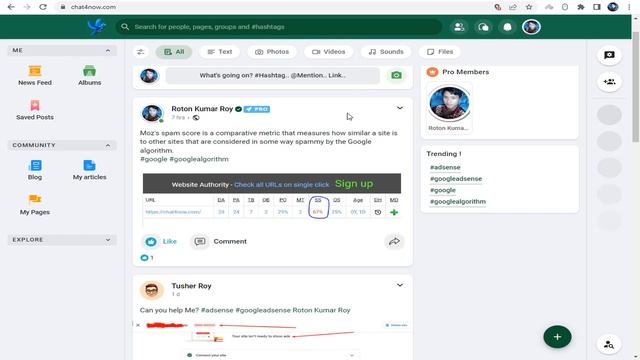The height and width of the screenshot is (360, 640).
Task: Share Roton Kumar Roy's post
Action: [394, 241]
